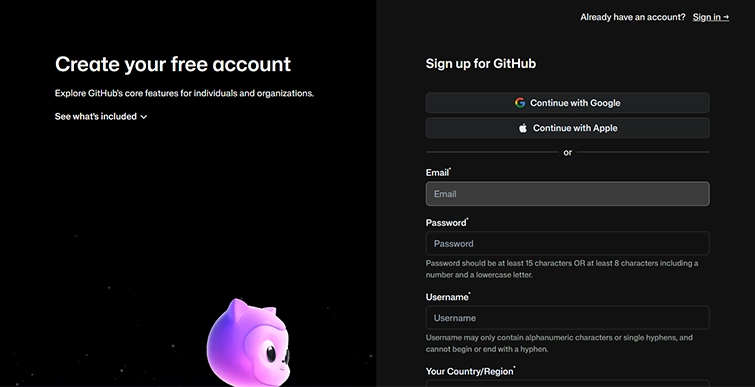Click the username rules hint text
Image resolution: width=755 pixels, height=387 pixels.
tap(559, 343)
